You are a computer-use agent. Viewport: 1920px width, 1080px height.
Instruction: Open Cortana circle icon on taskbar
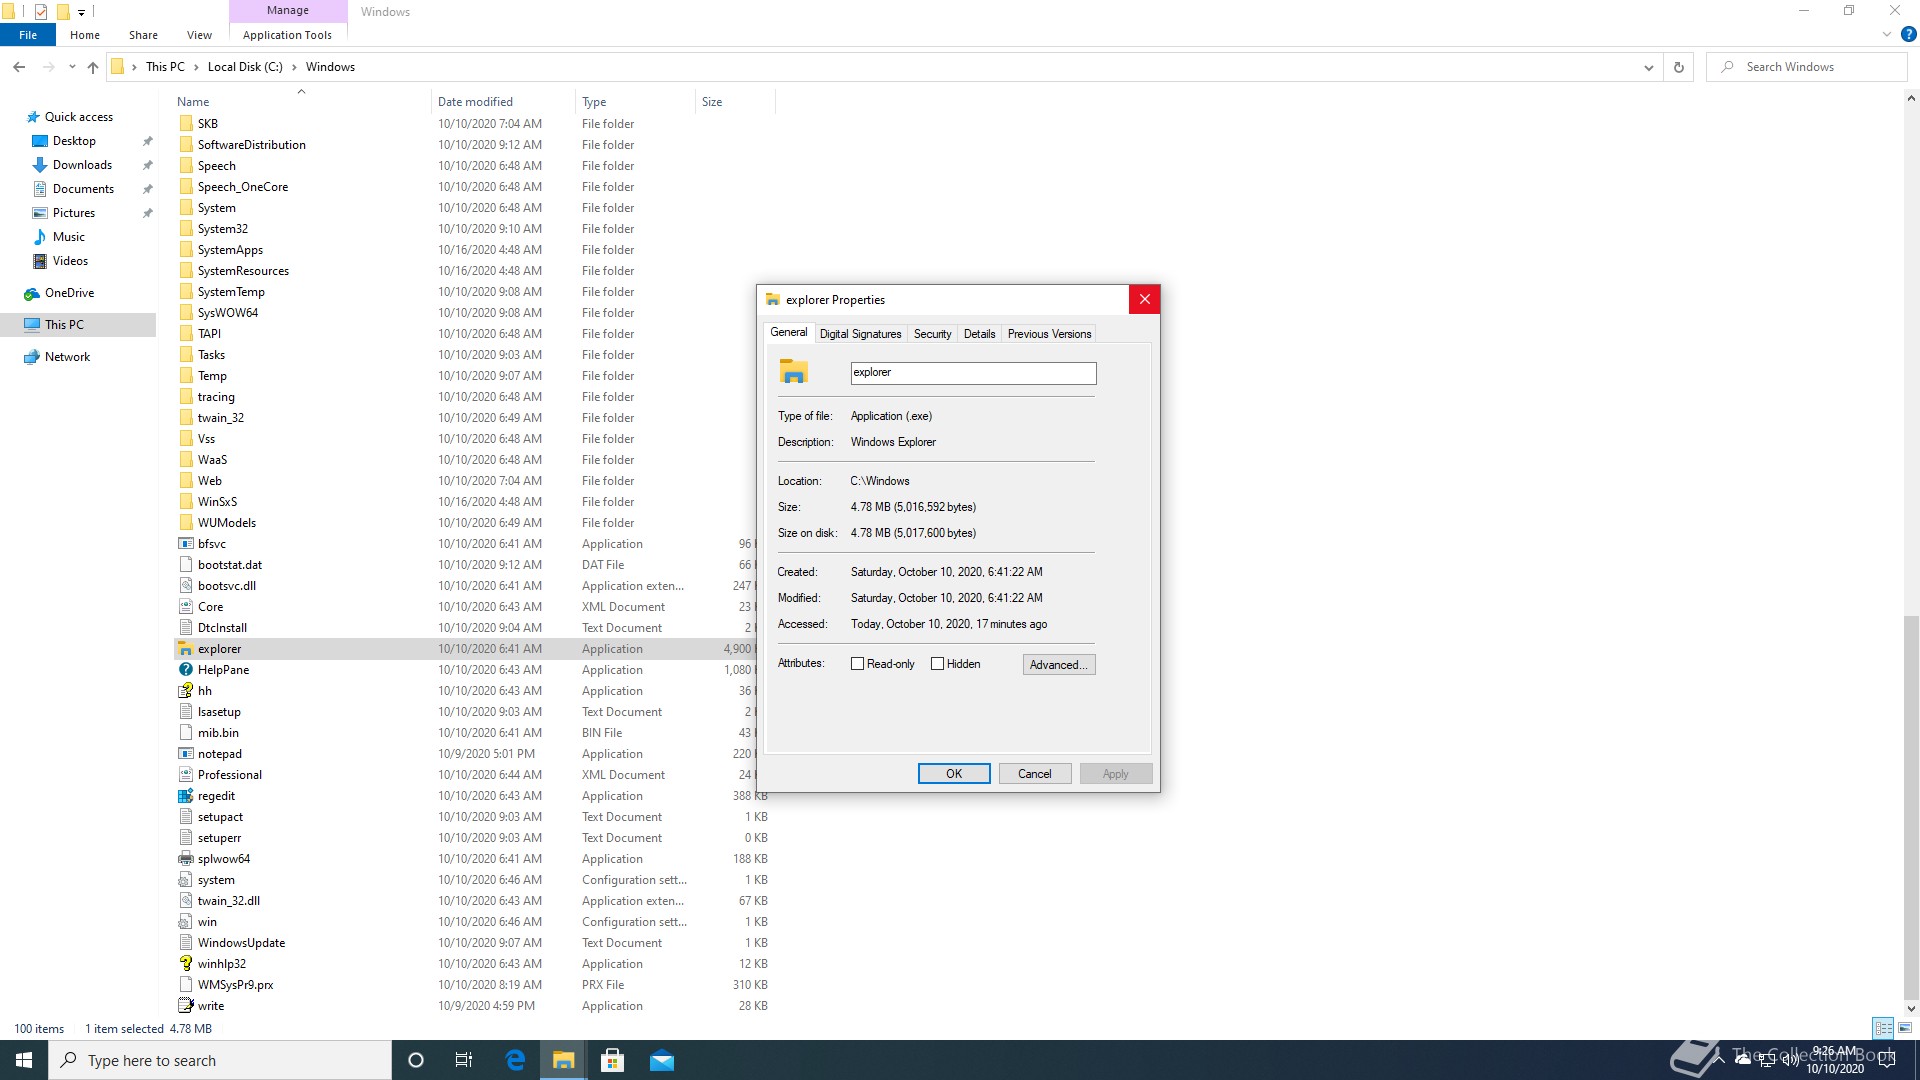coord(416,1060)
